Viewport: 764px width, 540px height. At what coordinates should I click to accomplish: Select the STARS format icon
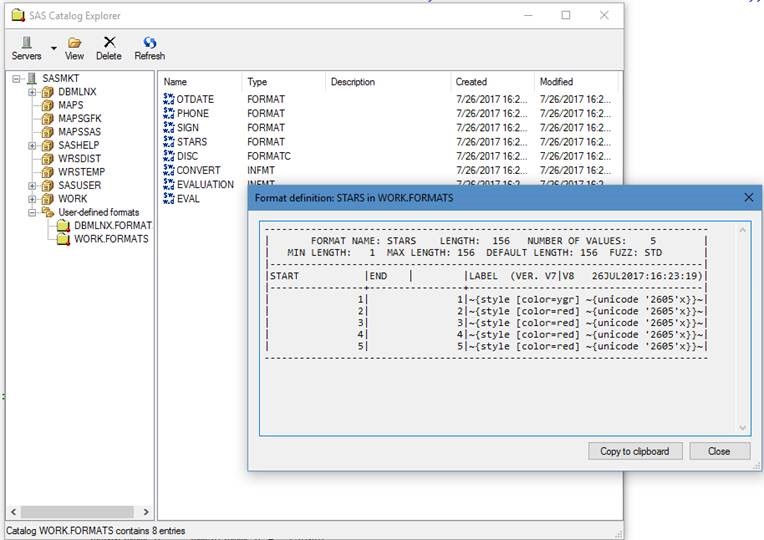point(169,142)
